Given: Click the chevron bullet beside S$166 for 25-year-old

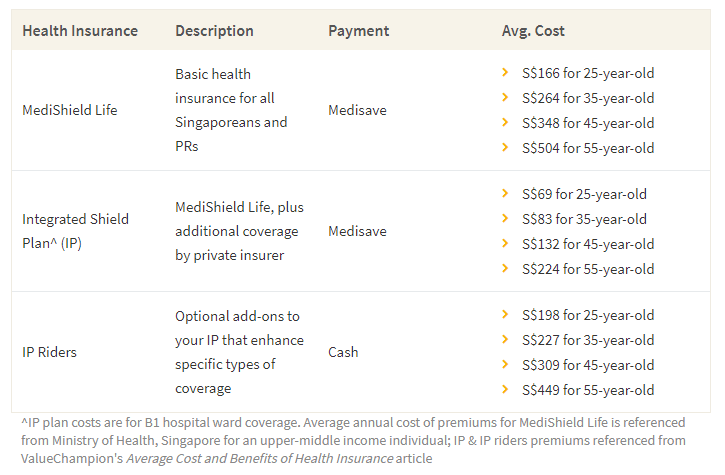Looking at the screenshot, I should point(506,73).
